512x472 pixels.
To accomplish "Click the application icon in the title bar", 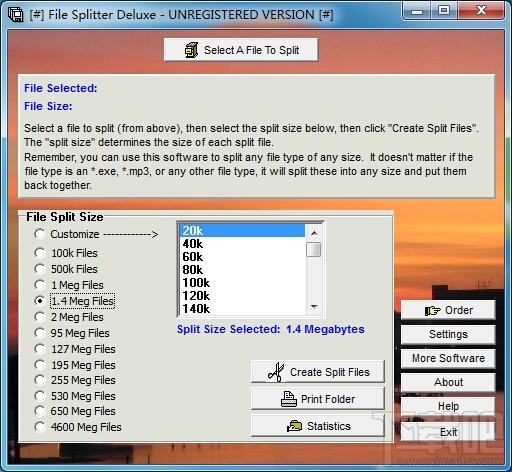I will [15, 15].
